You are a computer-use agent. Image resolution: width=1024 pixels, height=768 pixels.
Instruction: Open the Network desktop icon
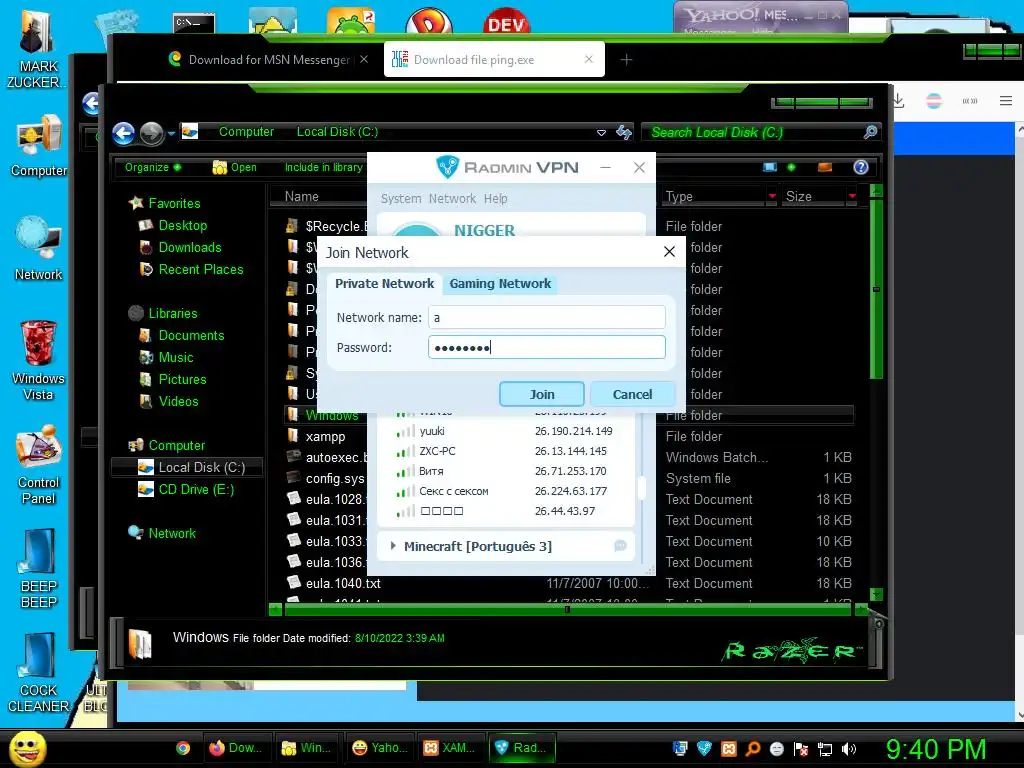pyautogui.click(x=39, y=248)
